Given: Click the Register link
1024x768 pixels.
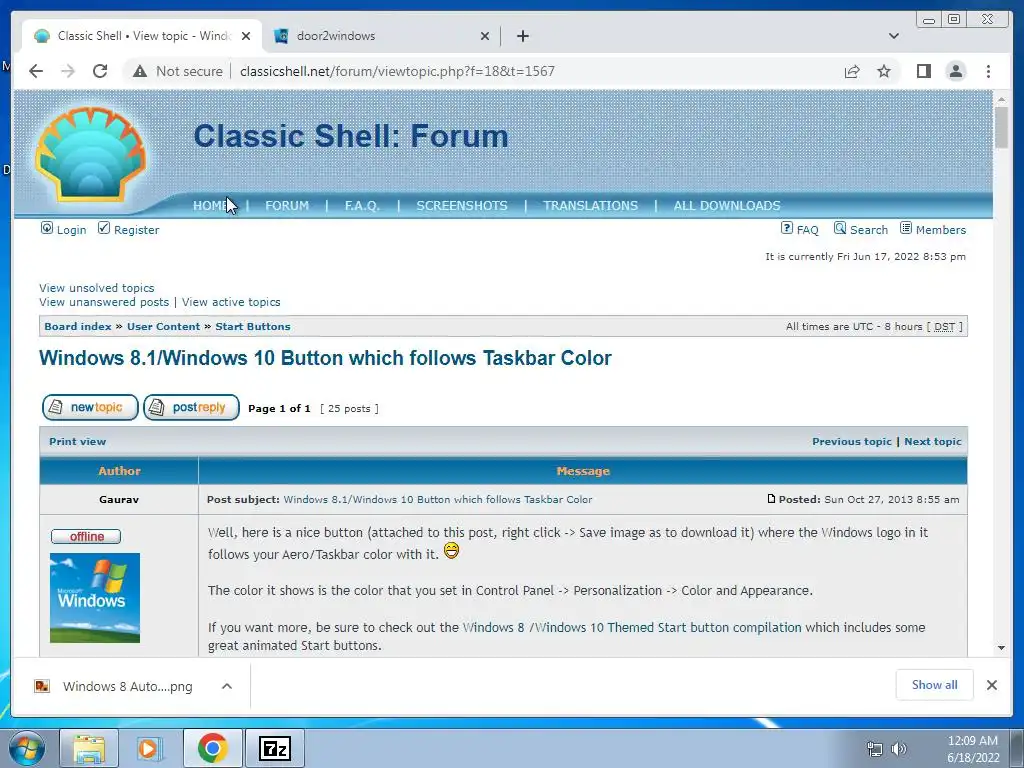Looking at the screenshot, I should click(x=136, y=230).
